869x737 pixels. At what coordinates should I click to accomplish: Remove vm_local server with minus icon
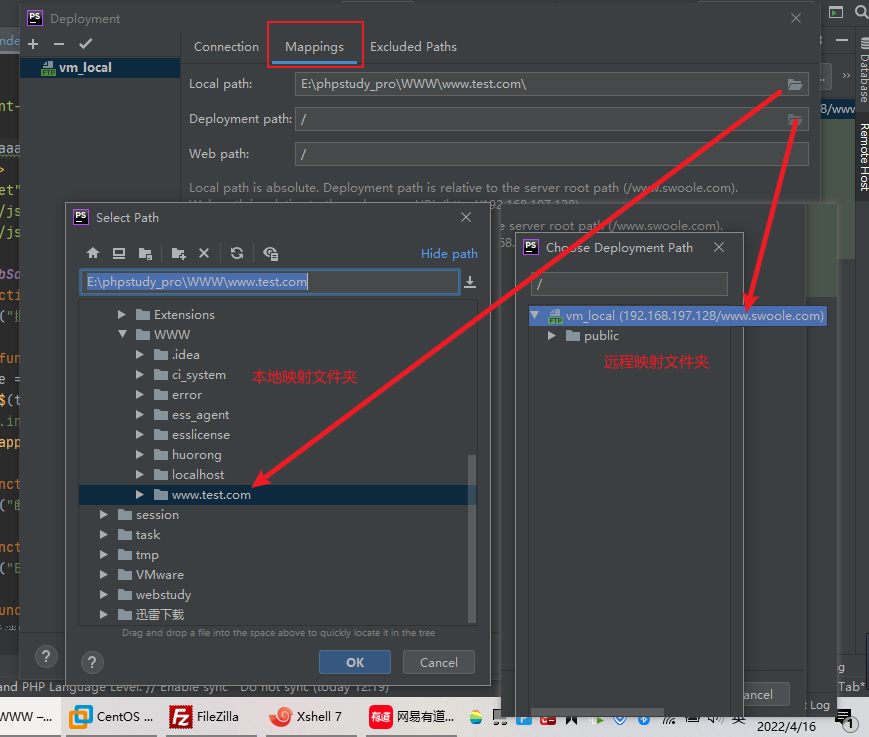58,44
